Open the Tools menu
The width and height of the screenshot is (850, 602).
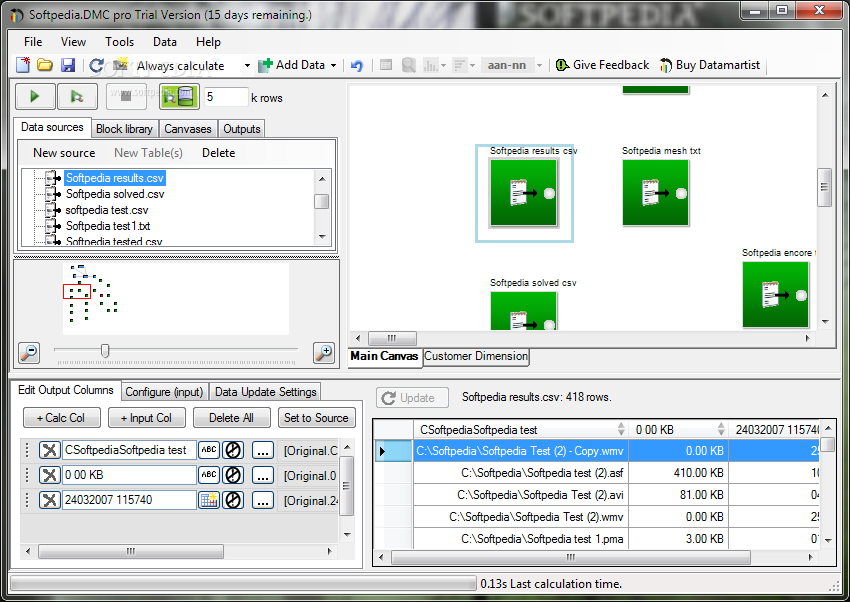coord(119,42)
